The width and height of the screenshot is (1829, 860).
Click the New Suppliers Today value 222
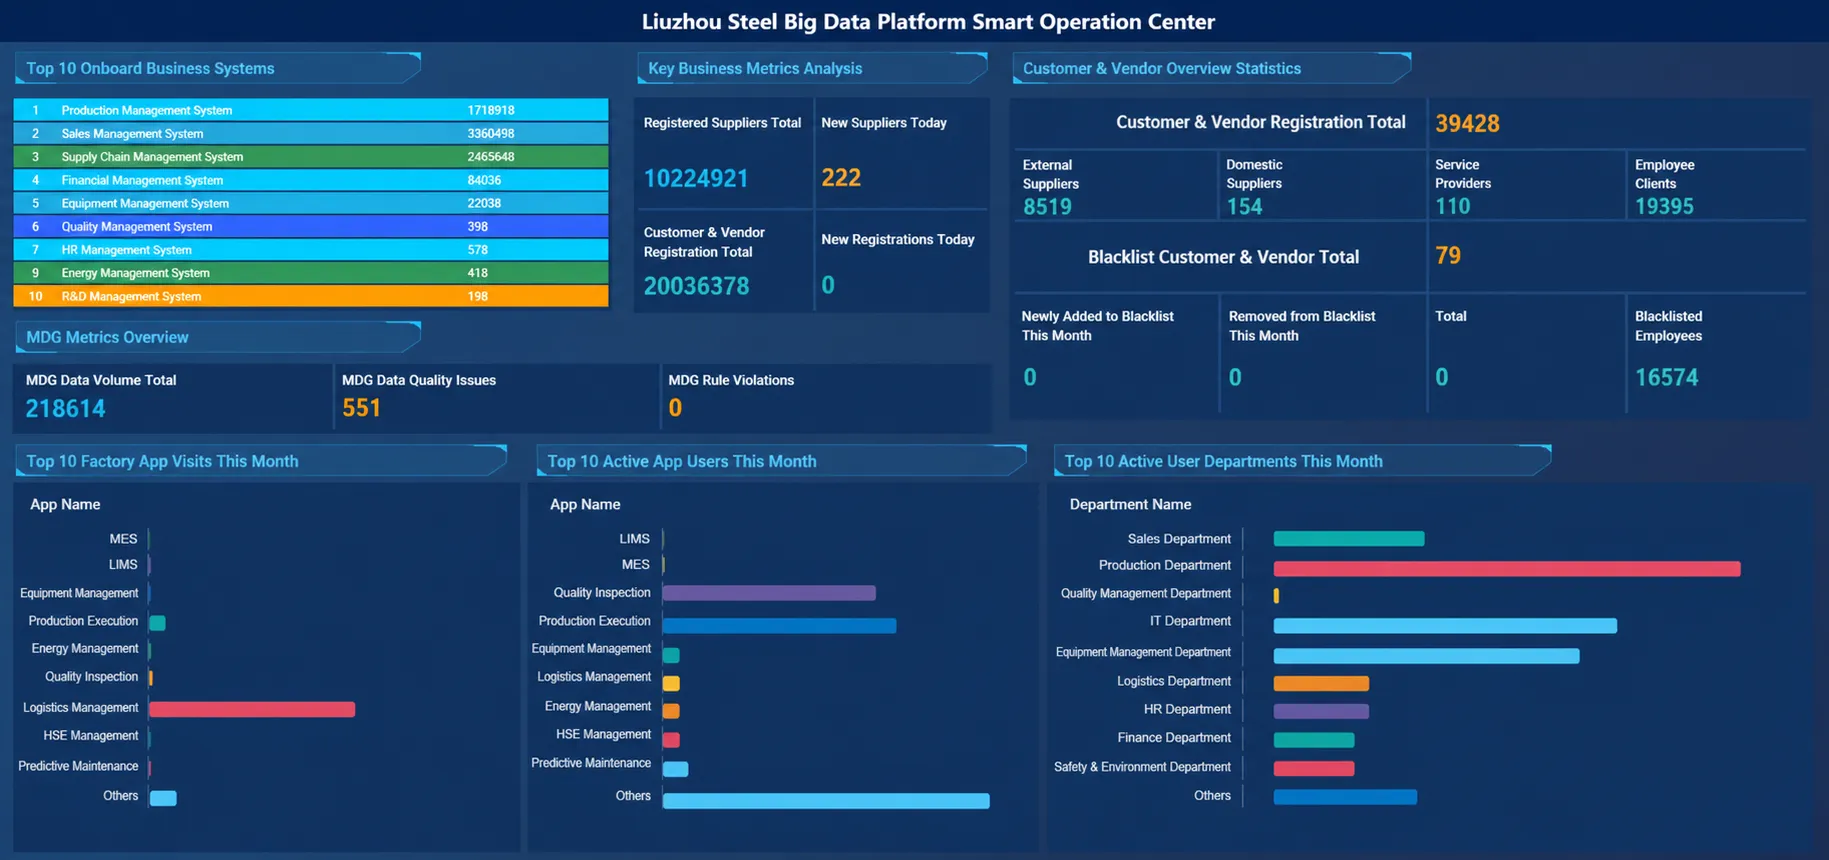(x=841, y=177)
